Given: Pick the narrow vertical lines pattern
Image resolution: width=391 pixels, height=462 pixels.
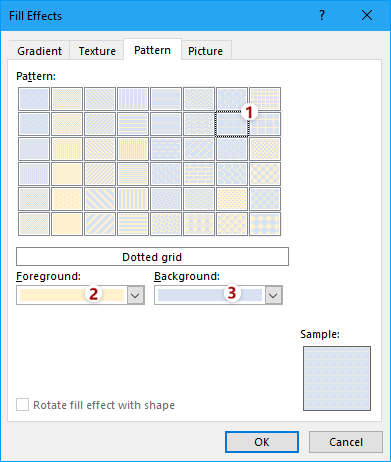Looking at the screenshot, I should [x=133, y=149].
